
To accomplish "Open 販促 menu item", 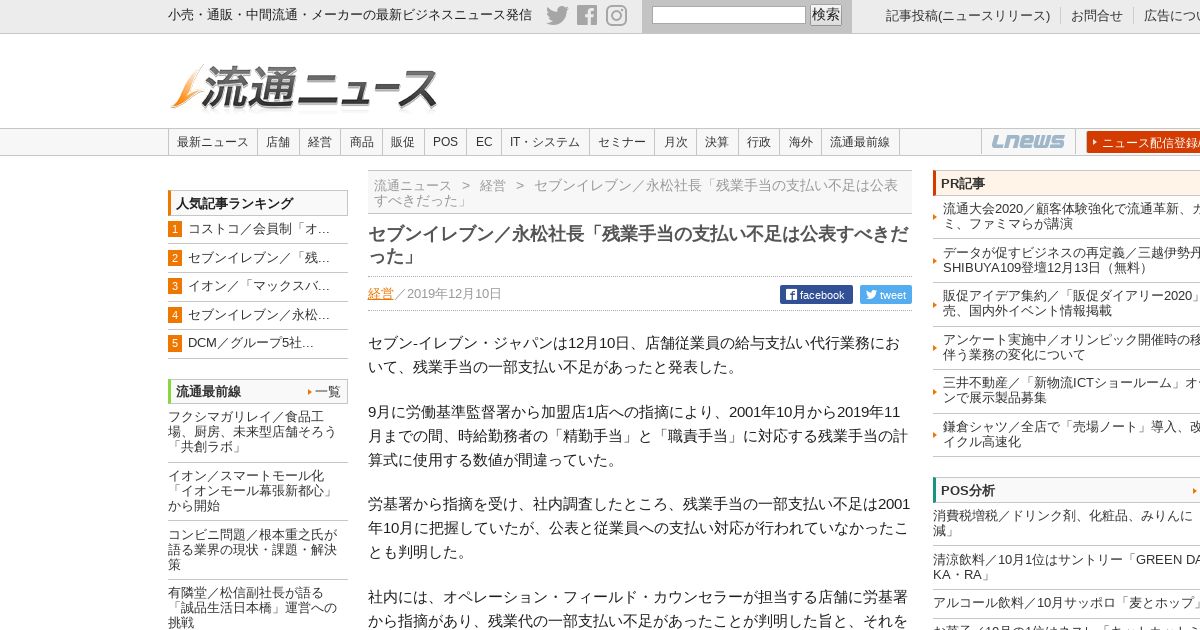I will [403, 142].
